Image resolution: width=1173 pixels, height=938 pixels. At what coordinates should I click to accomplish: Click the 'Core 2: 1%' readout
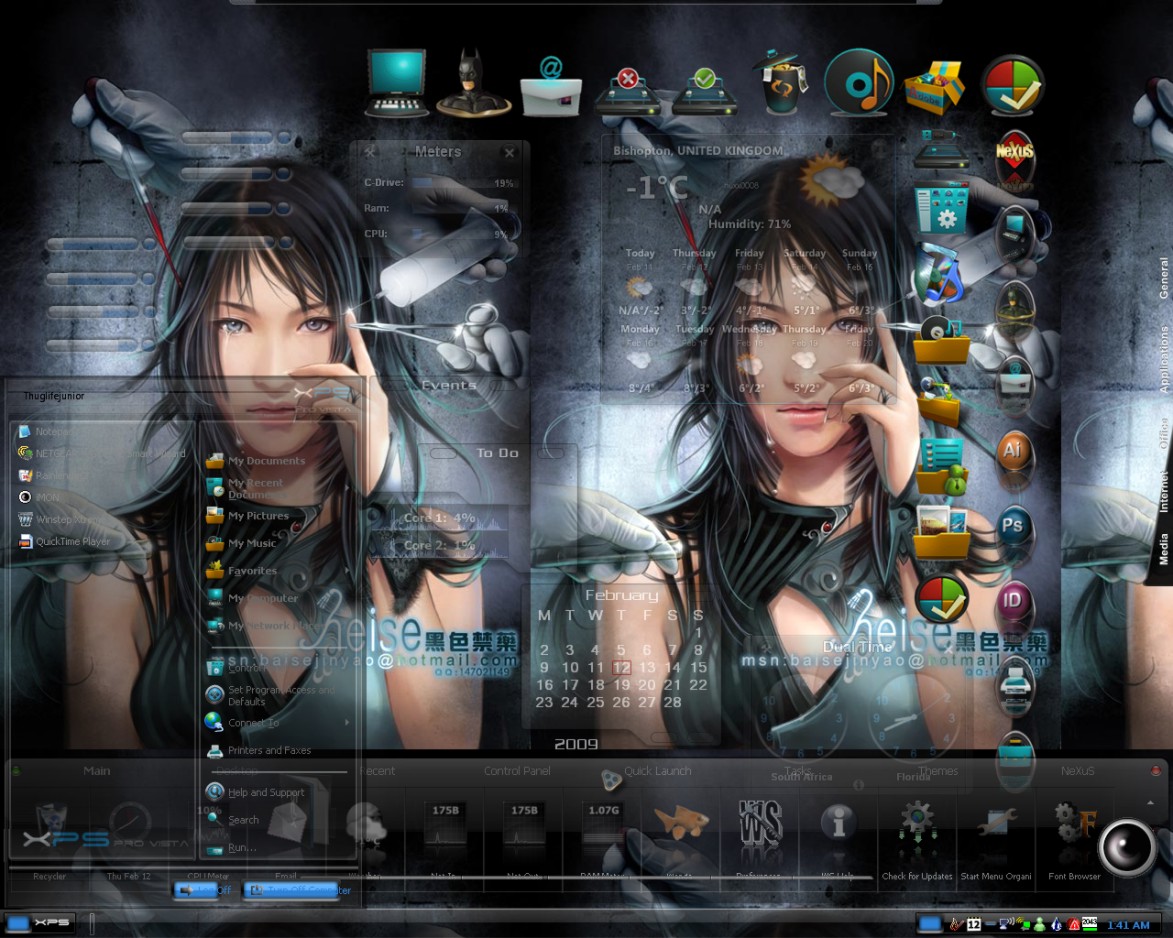tap(439, 545)
